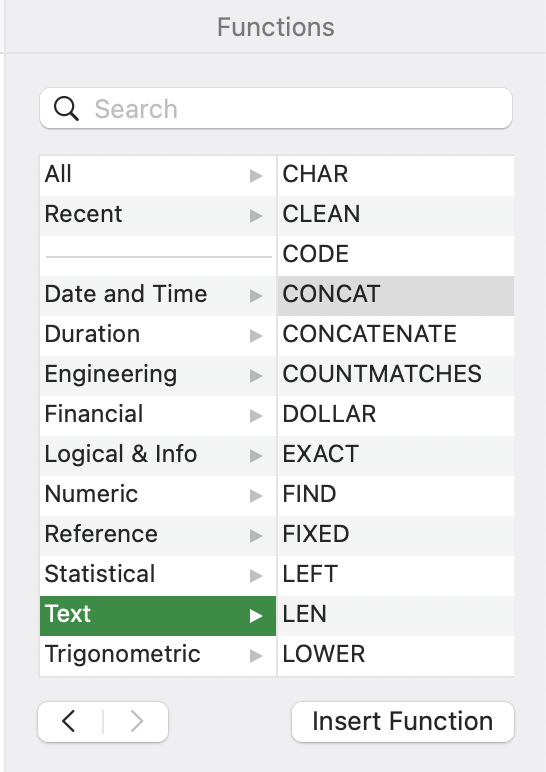Viewport: 546px width, 772px height.
Task: Click the arrow next to Trigonometric
Action: pos(256,655)
